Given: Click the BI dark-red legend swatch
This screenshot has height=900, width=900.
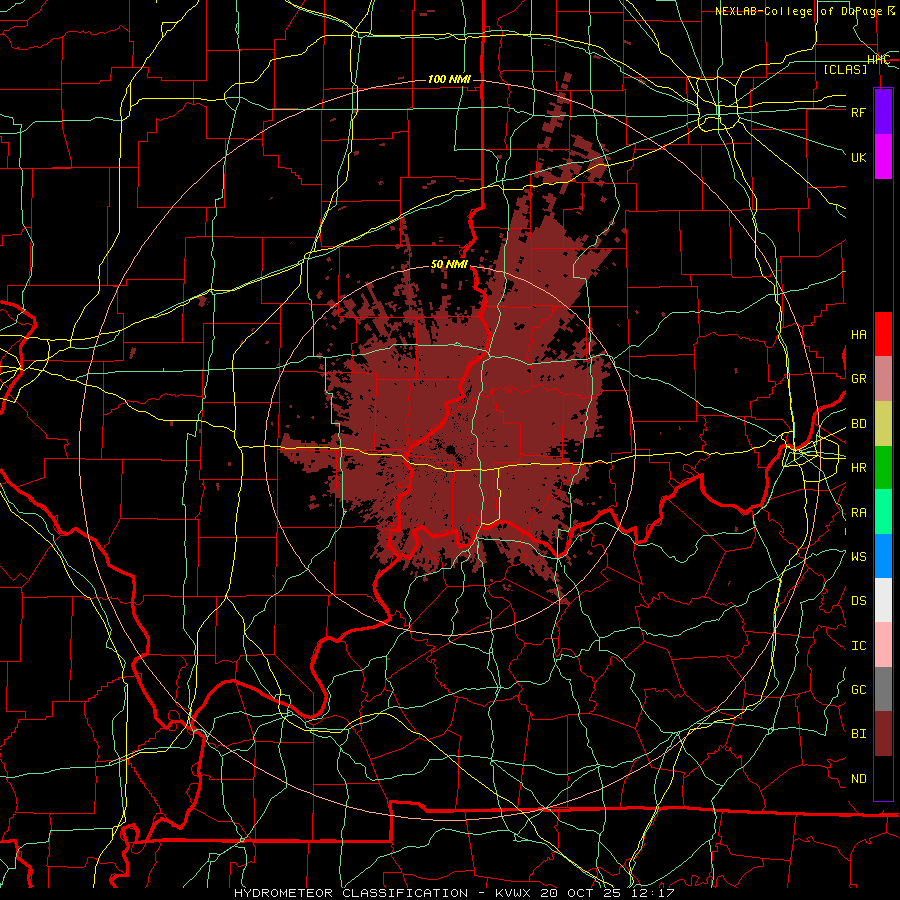Looking at the screenshot, I should pos(883,734).
